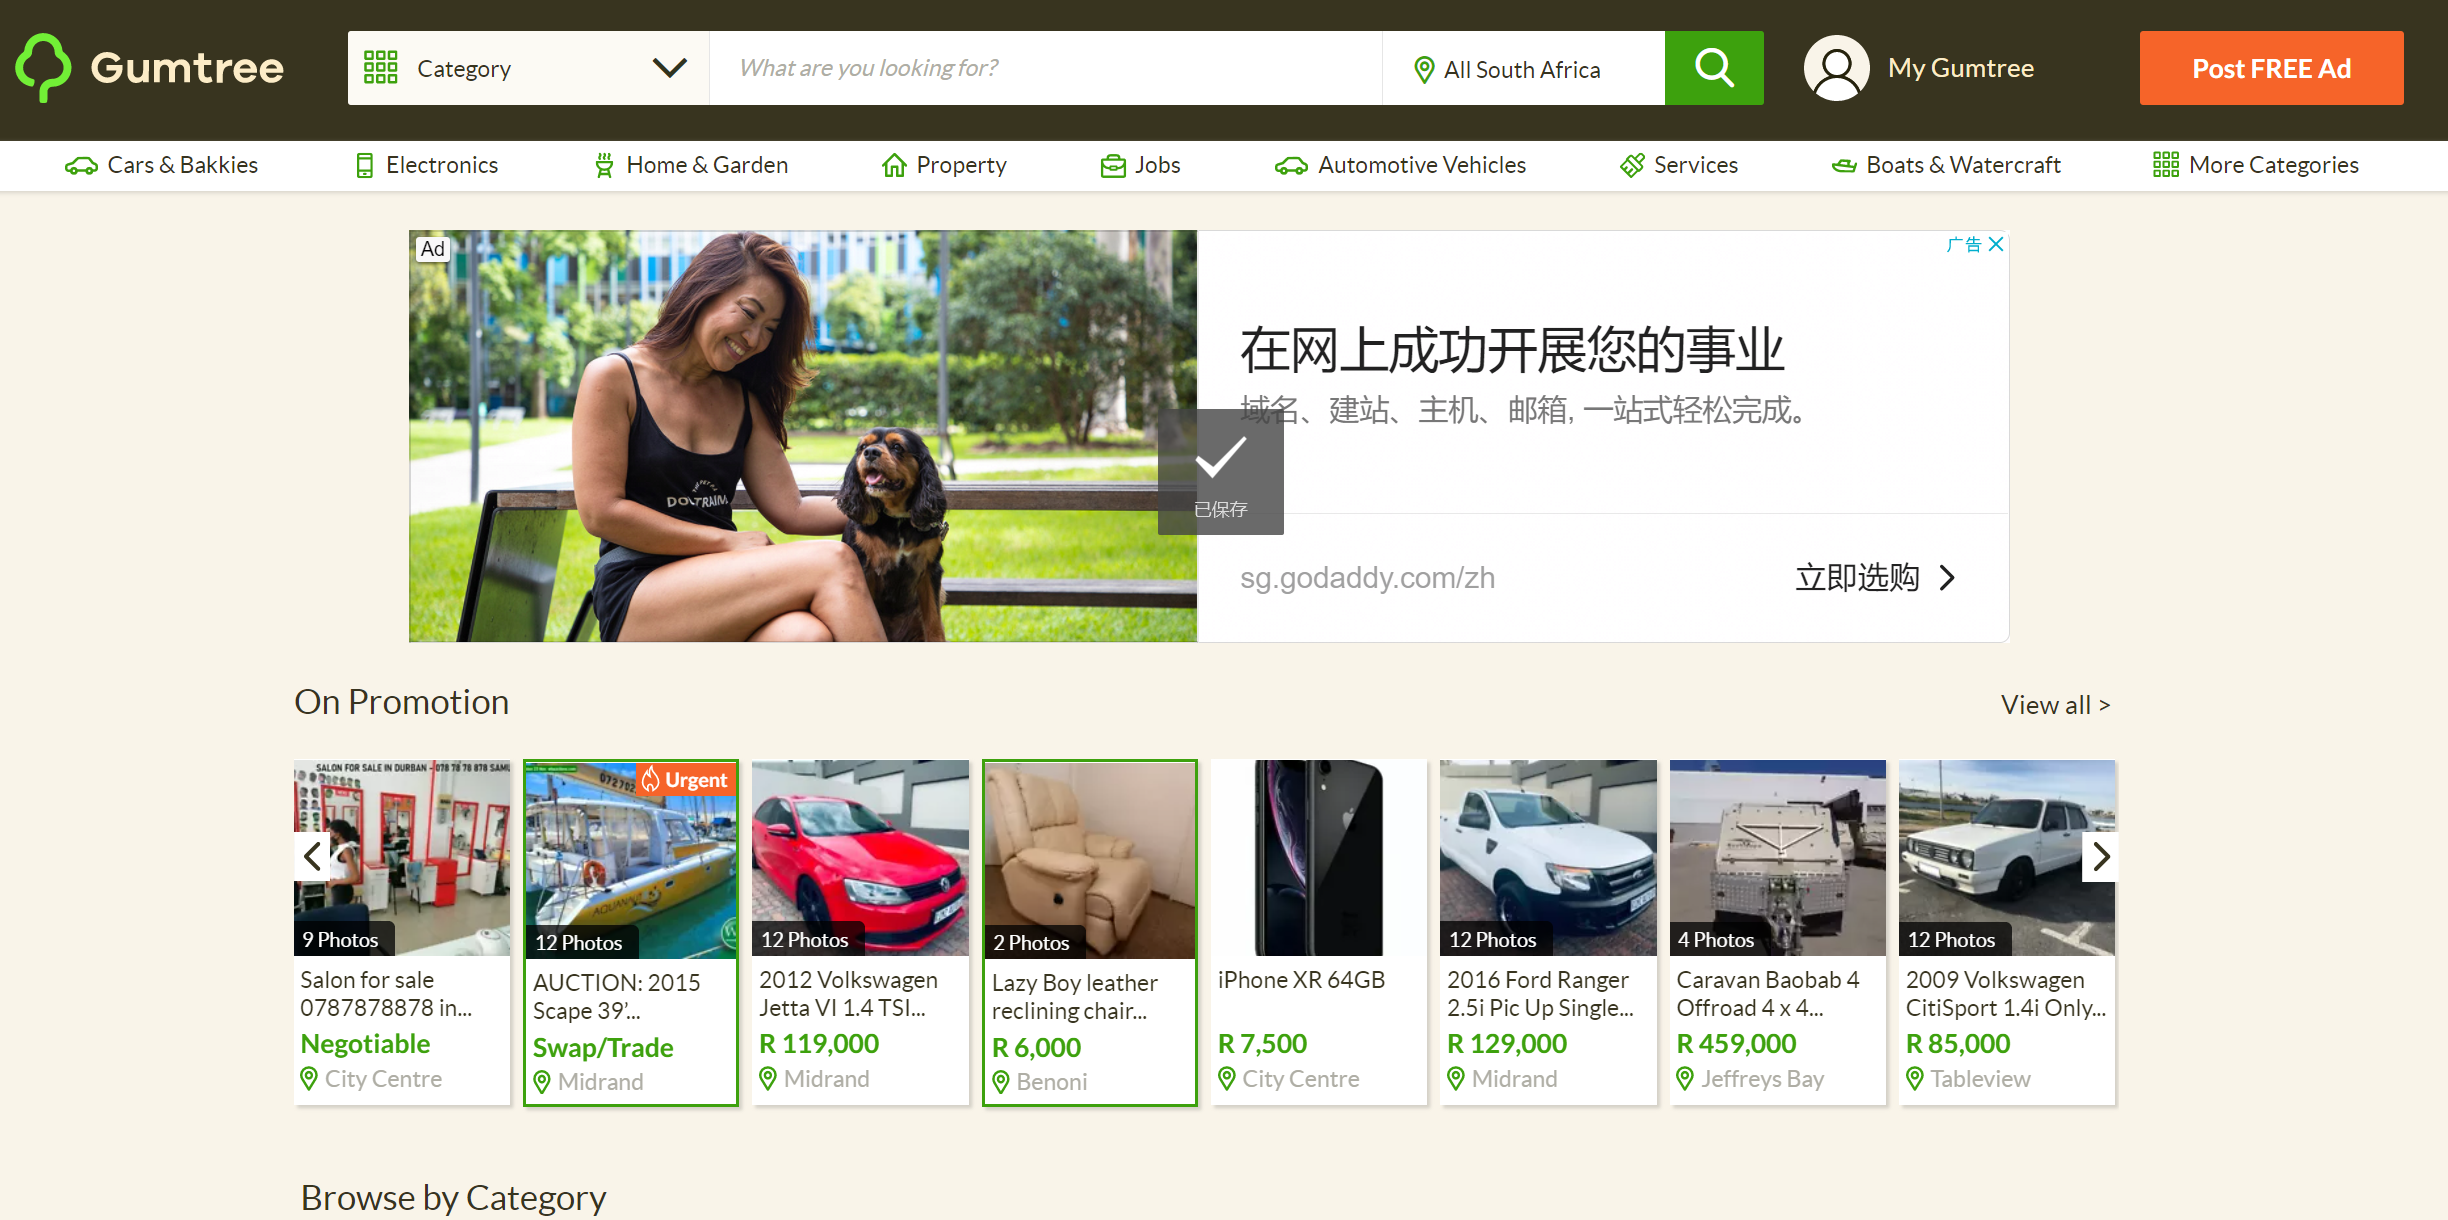This screenshot has height=1220, width=2448.
Task: Click the boat icon next to Boats & Watercraft
Action: (1844, 166)
